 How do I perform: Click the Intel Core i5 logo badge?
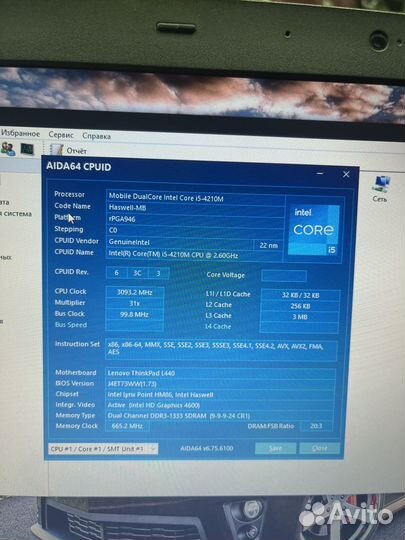(314, 230)
